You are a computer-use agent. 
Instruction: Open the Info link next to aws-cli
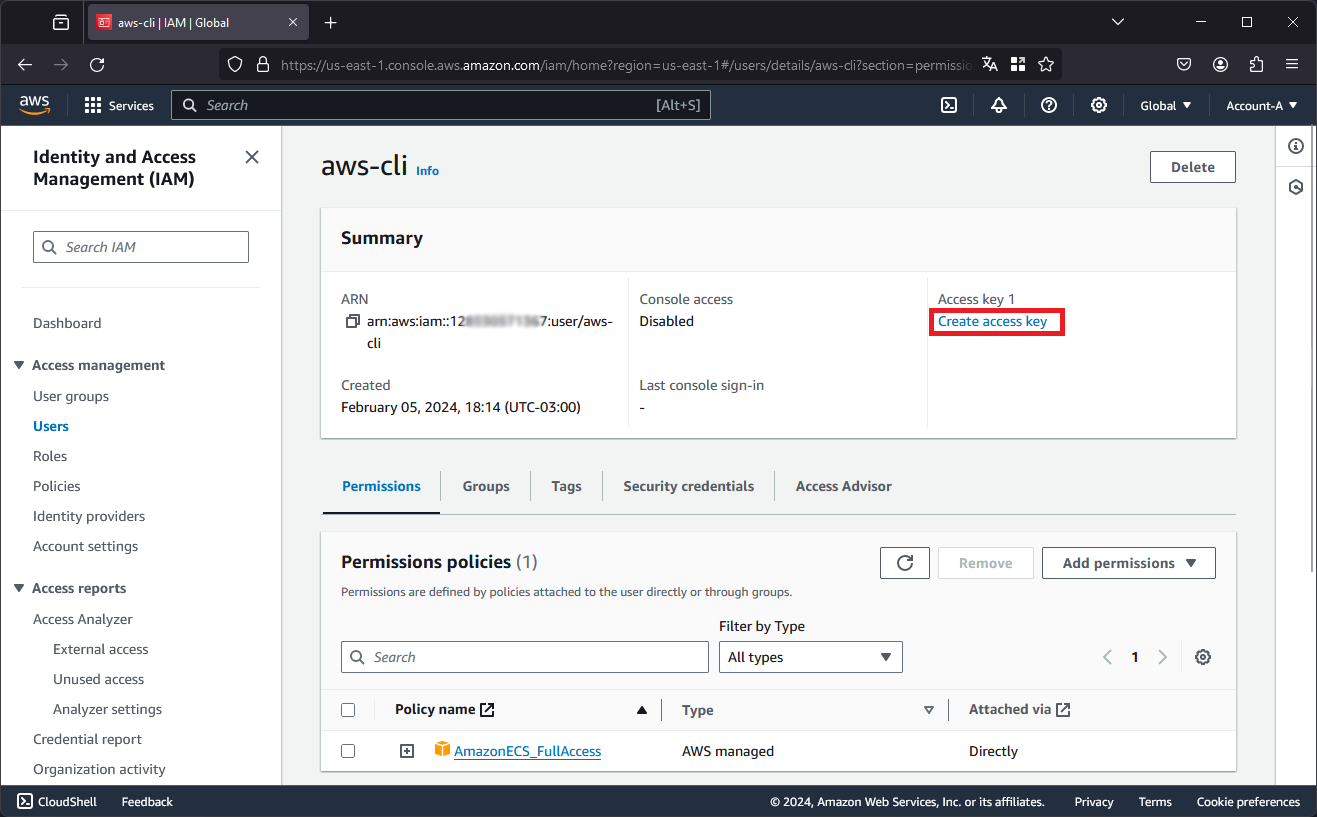click(x=427, y=171)
